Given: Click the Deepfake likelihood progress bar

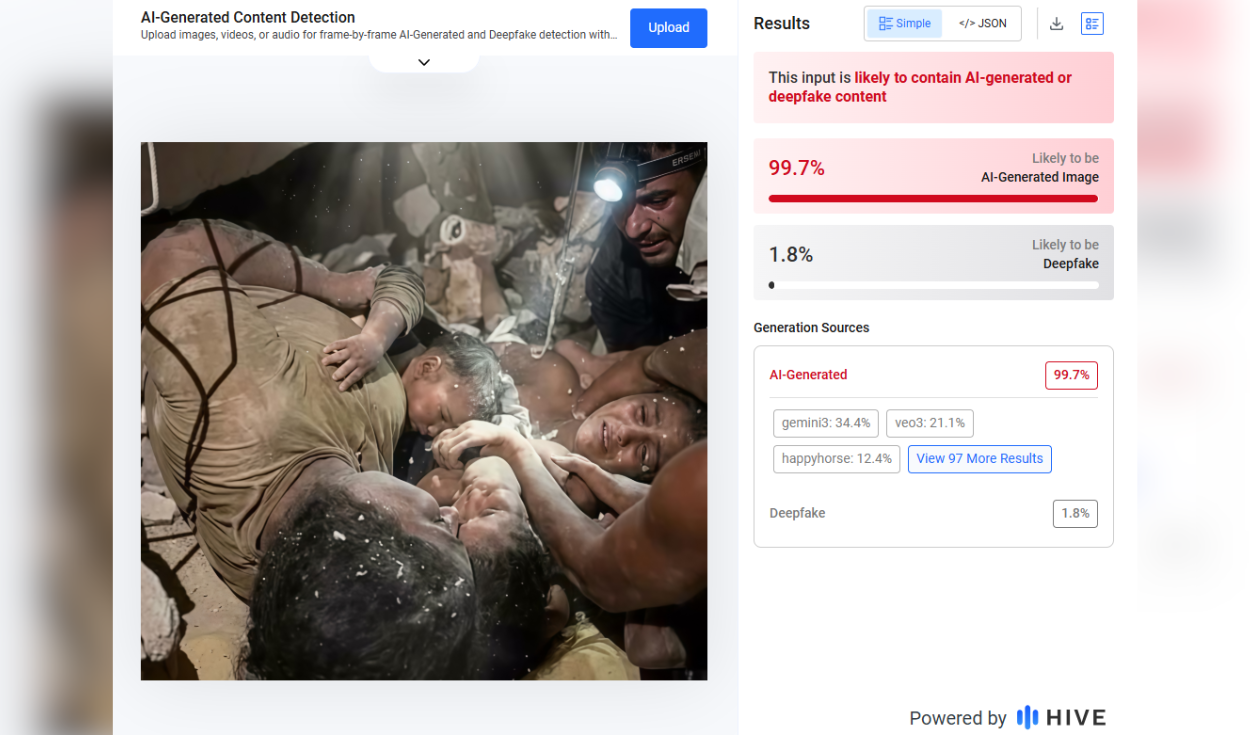Looking at the screenshot, I should 933,285.
